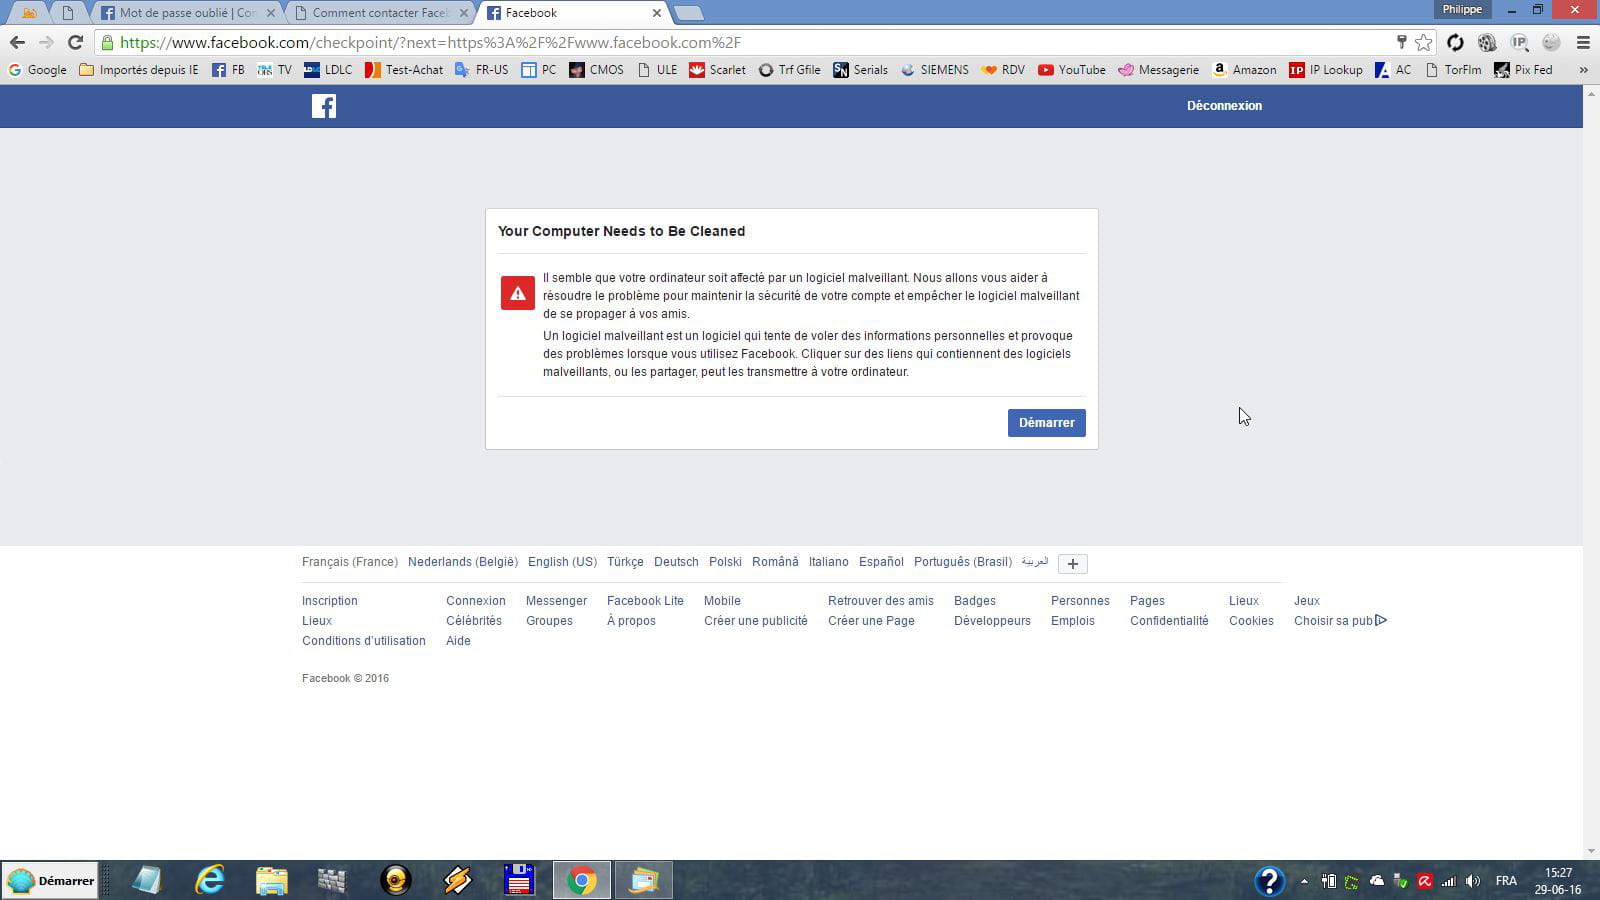Click Déconnexion link in header
The image size is (1600, 900).
pos(1224,106)
